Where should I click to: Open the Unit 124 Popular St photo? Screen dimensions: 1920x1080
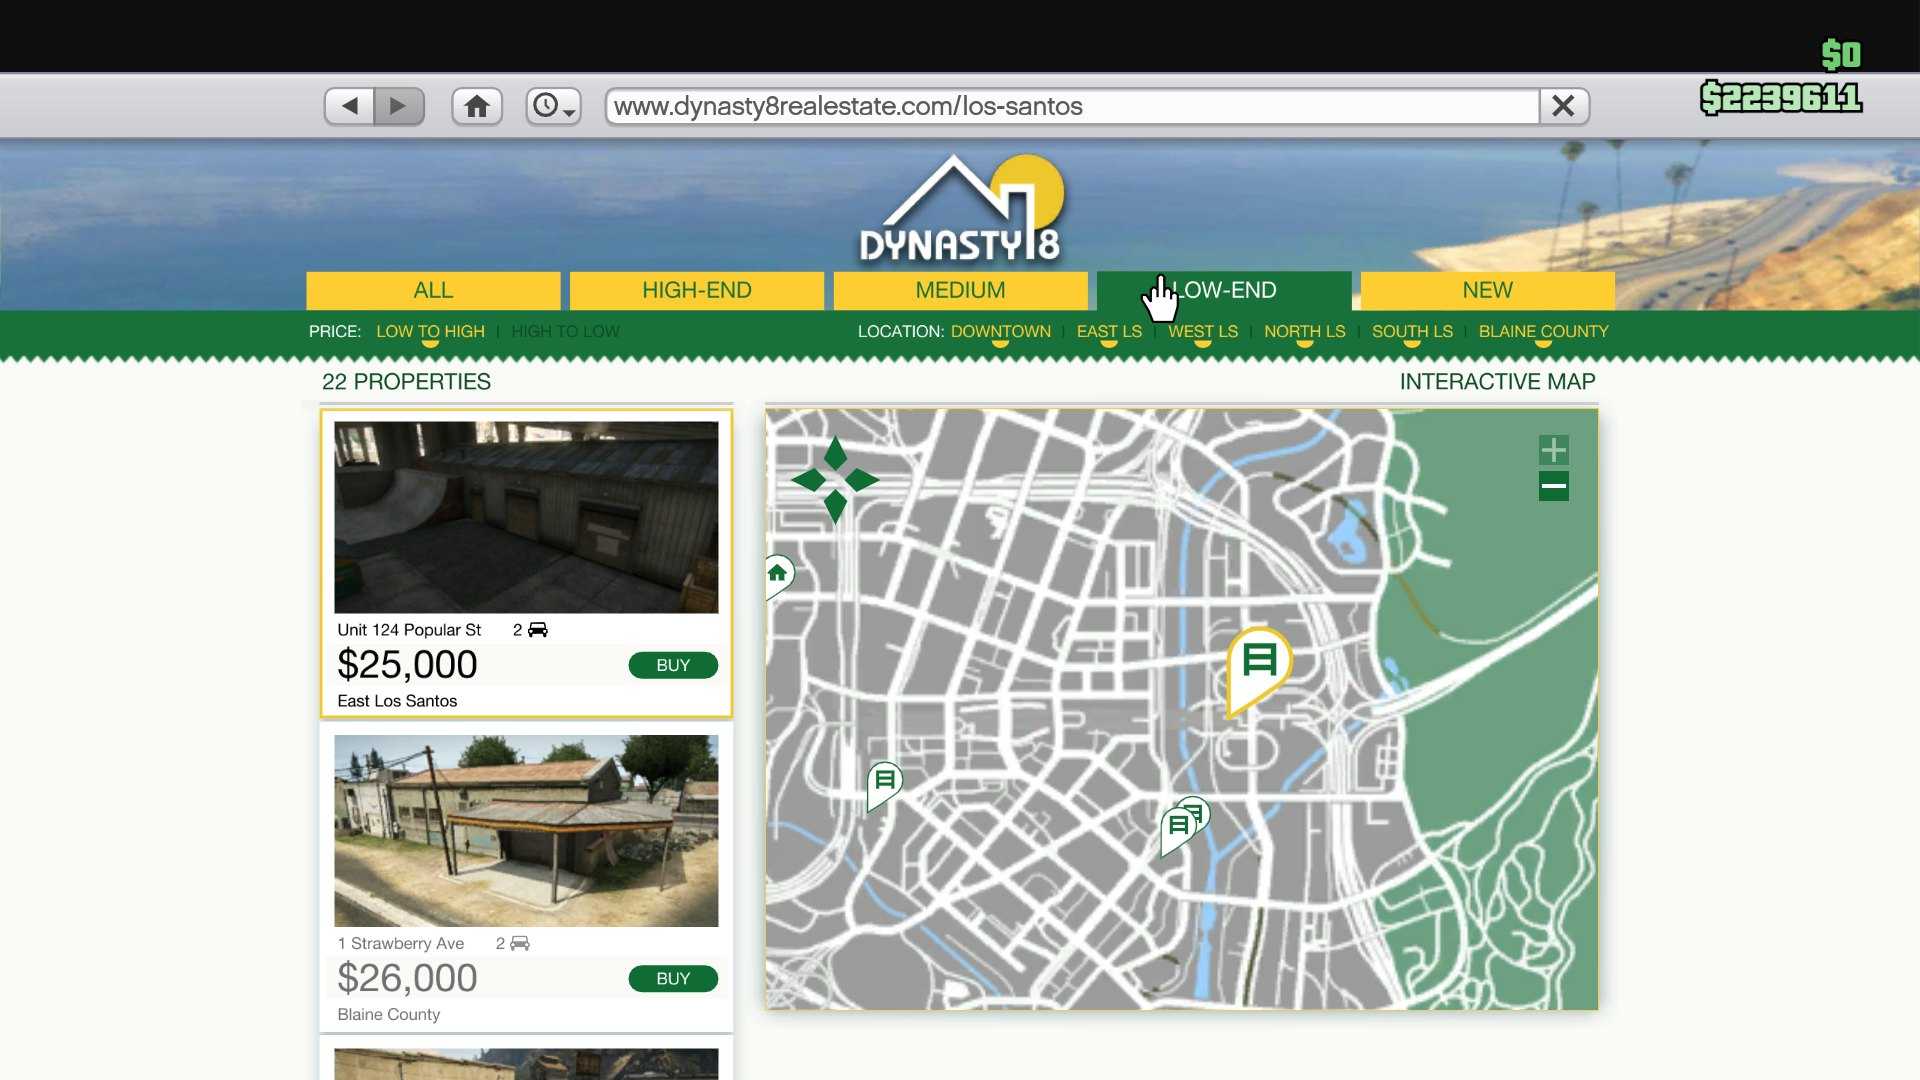[x=526, y=517]
